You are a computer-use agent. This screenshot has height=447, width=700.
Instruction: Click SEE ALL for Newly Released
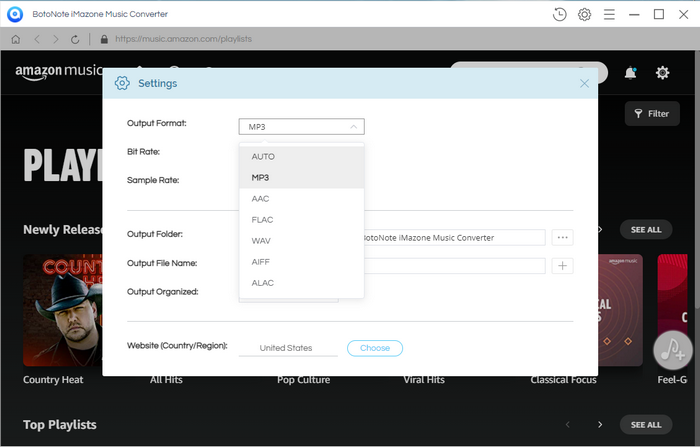coord(646,230)
